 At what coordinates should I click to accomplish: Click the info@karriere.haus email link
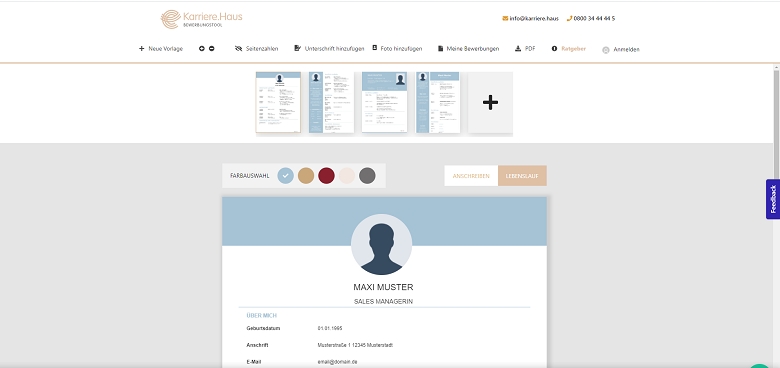coord(534,18)
